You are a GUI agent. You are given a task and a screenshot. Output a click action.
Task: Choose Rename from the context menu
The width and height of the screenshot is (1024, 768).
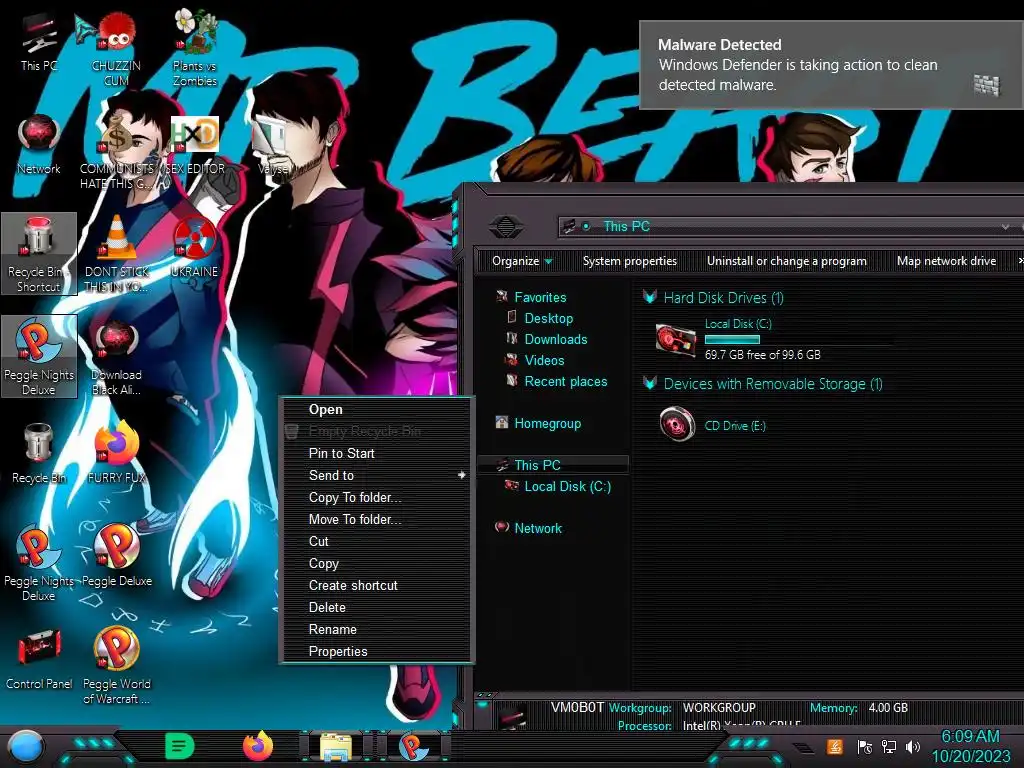click(x=376, y=630)
